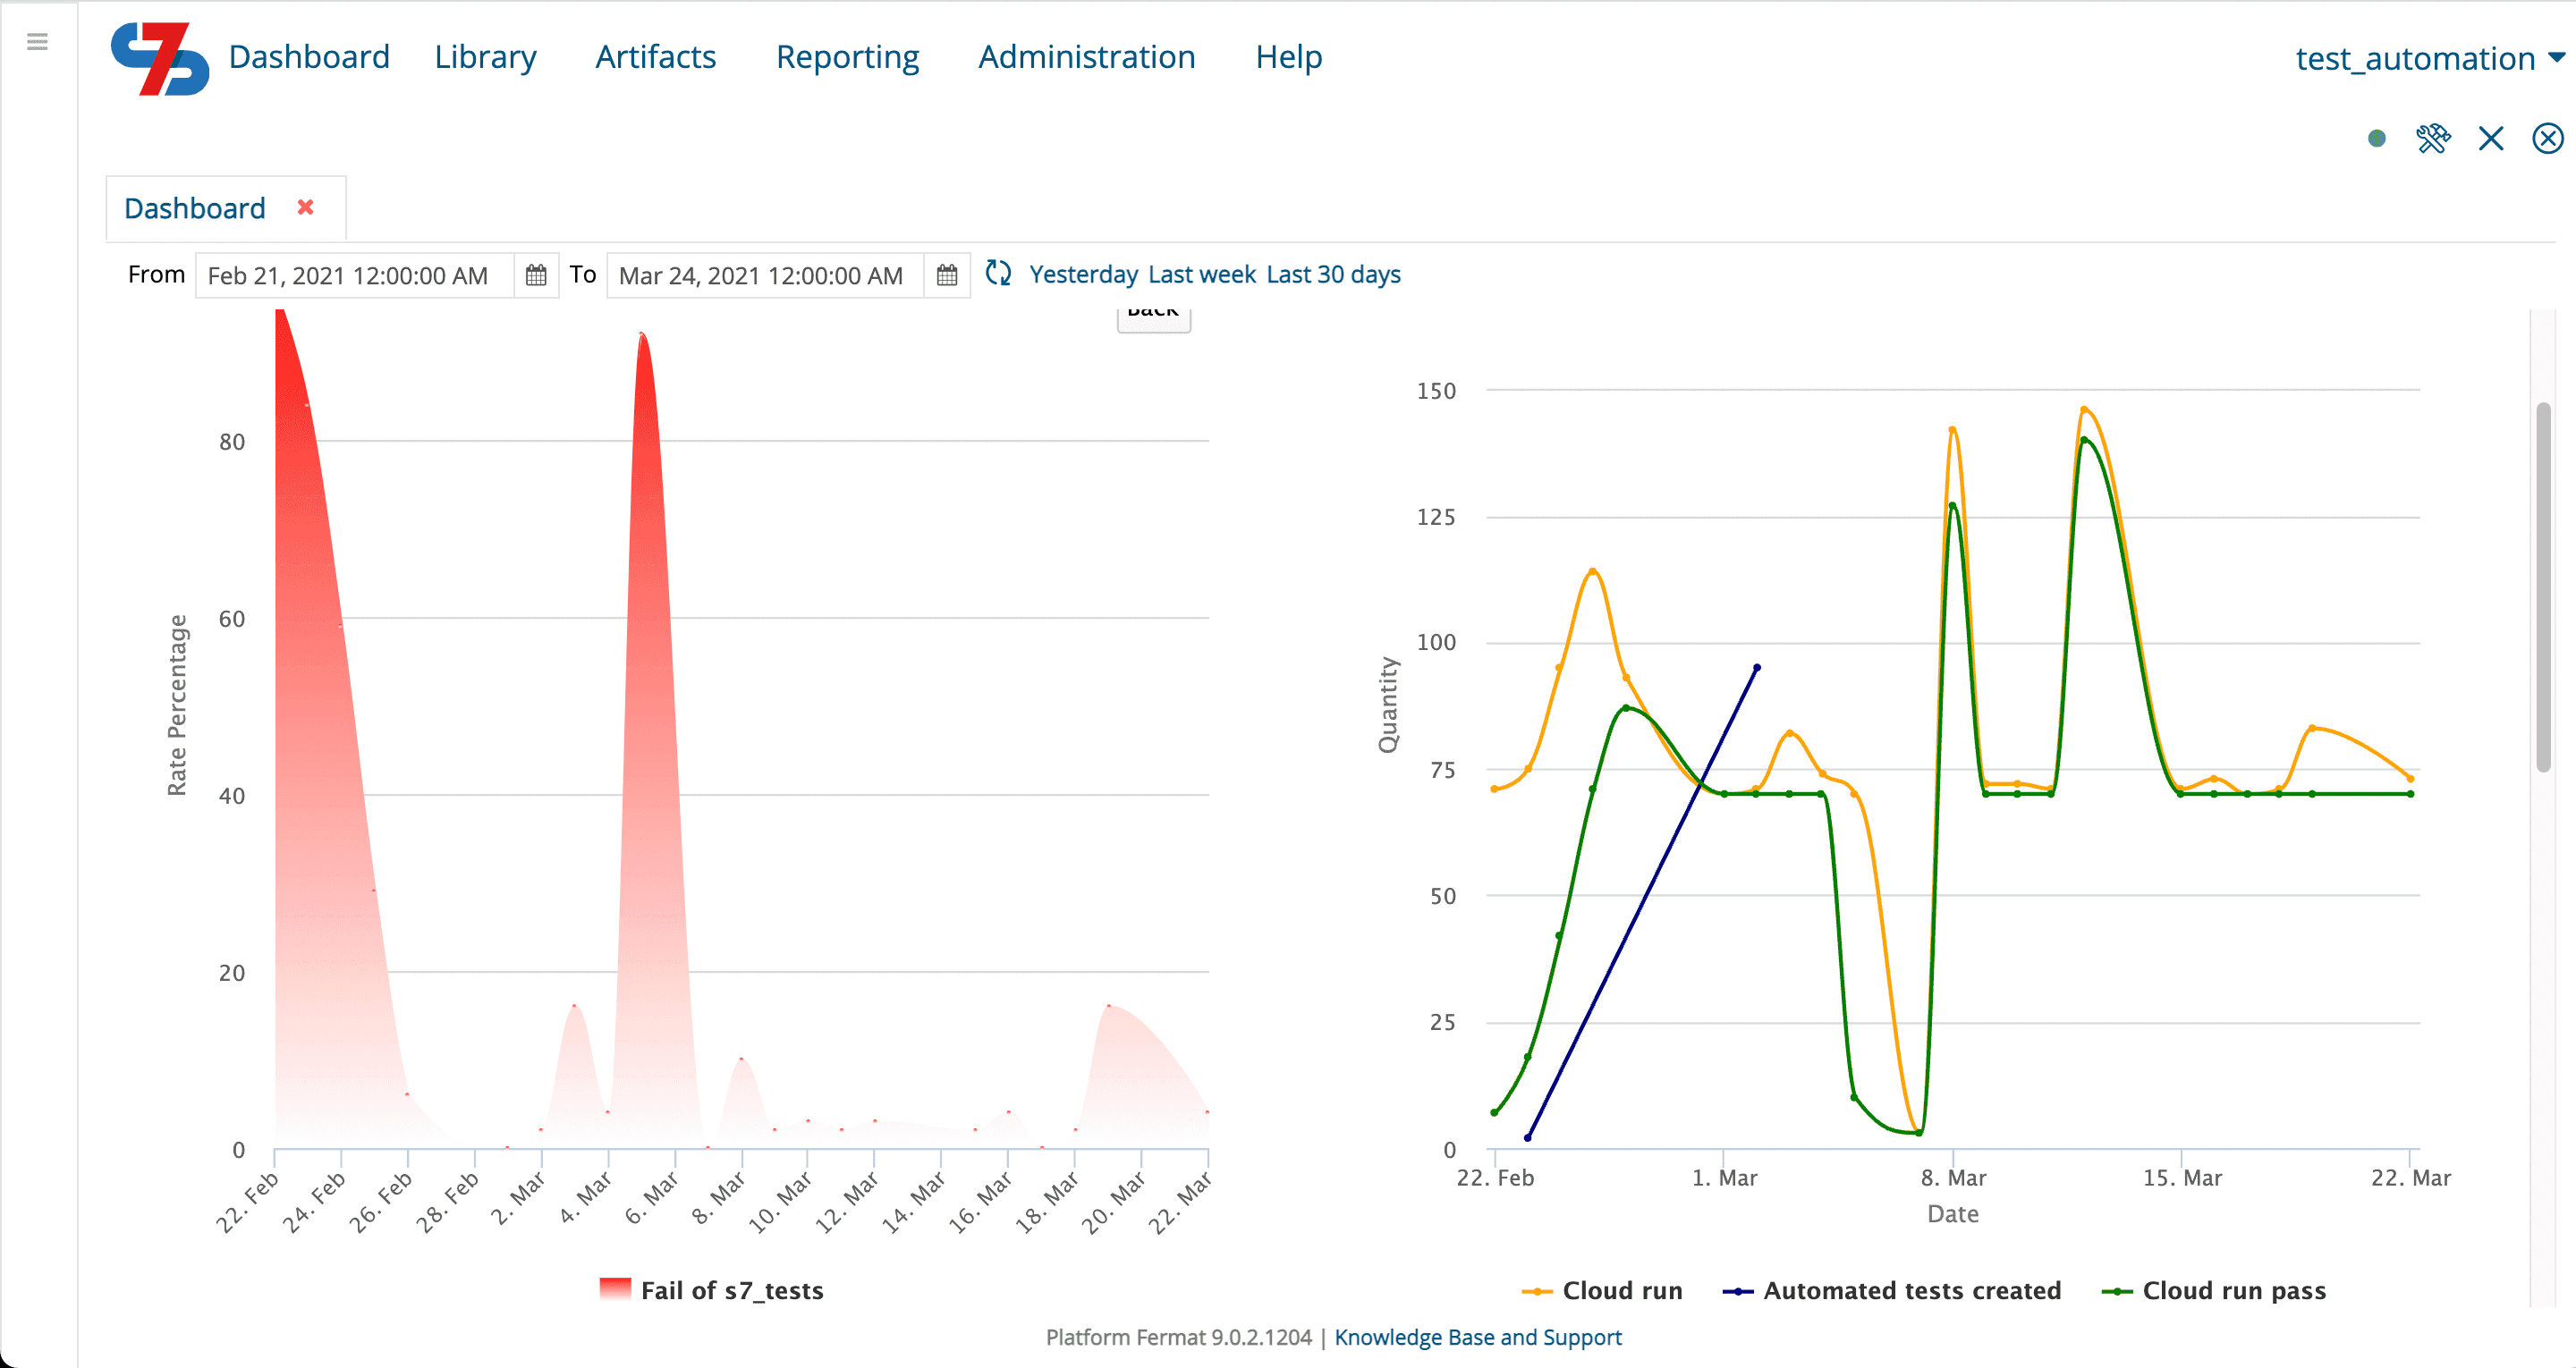Click the S7 logo icon
The image size is (2576, 1368).
pyautogui.click(x=160, y=59)
